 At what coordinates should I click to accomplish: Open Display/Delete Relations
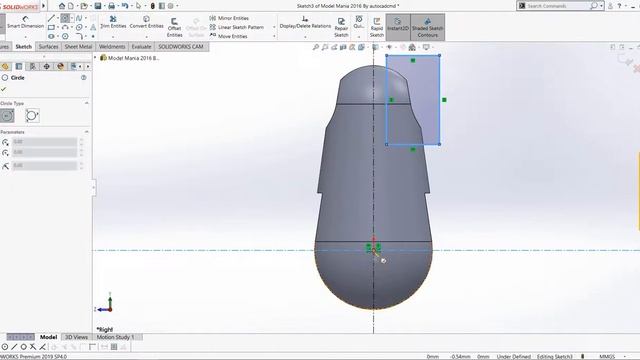(305, 23)
